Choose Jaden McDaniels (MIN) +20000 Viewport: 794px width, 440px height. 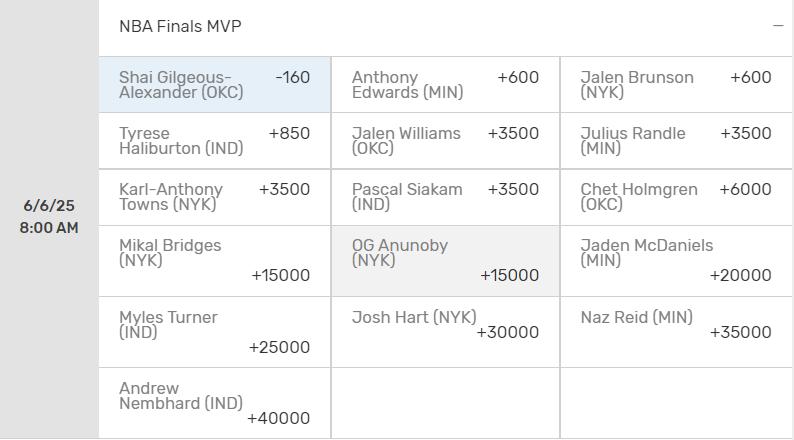coord(677,261)
